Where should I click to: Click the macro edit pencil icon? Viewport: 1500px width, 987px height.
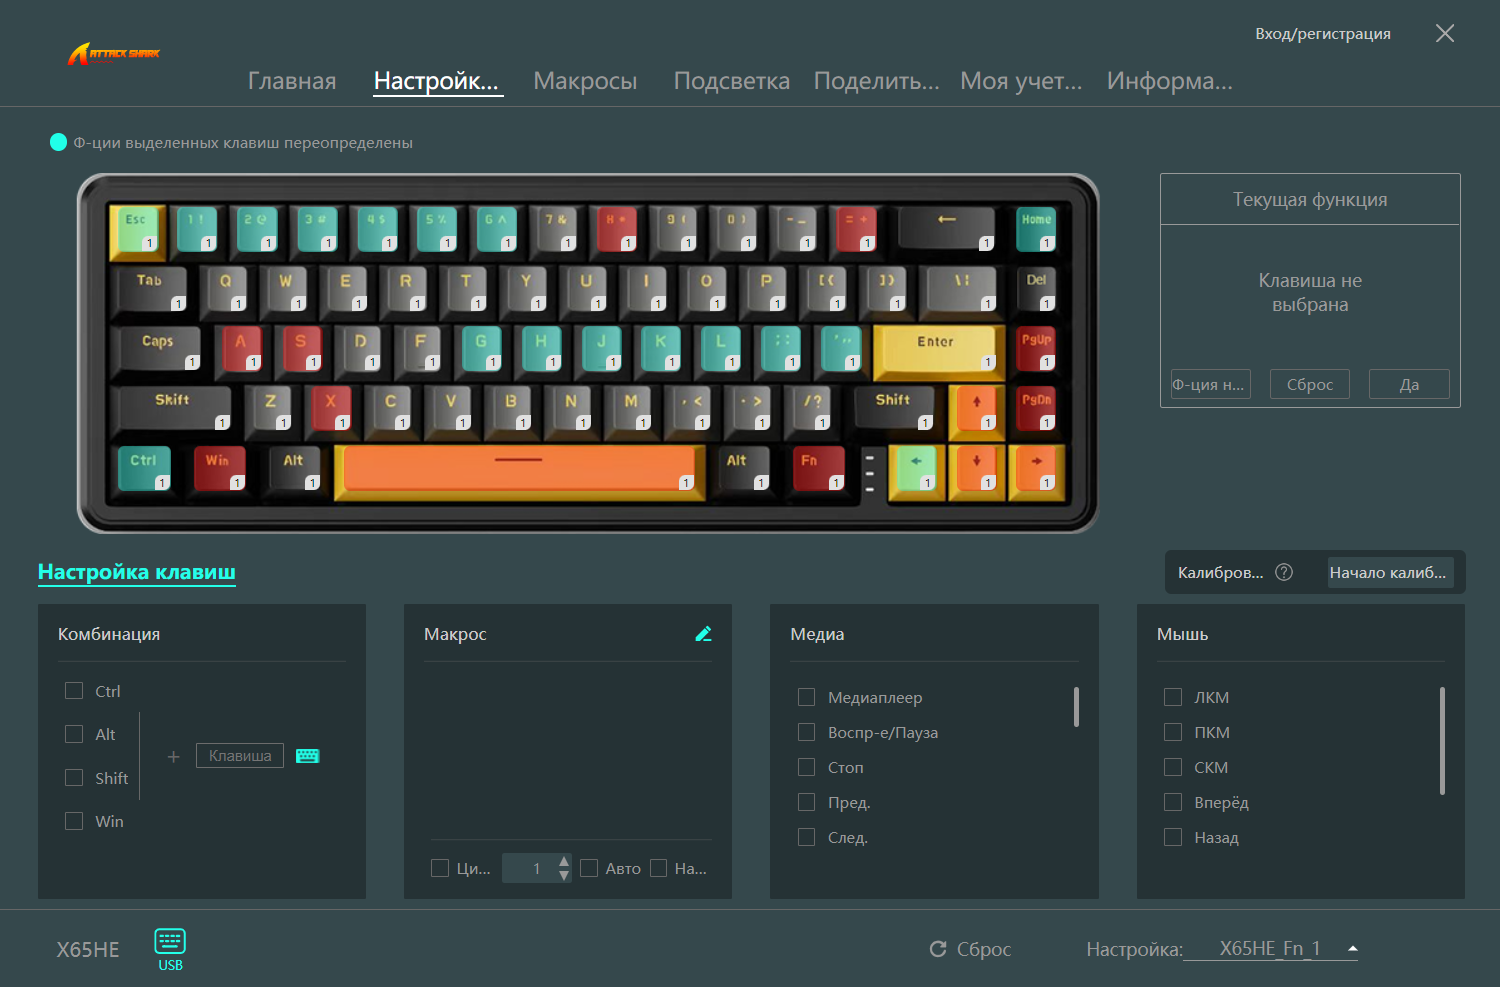[x=703, y=634]
